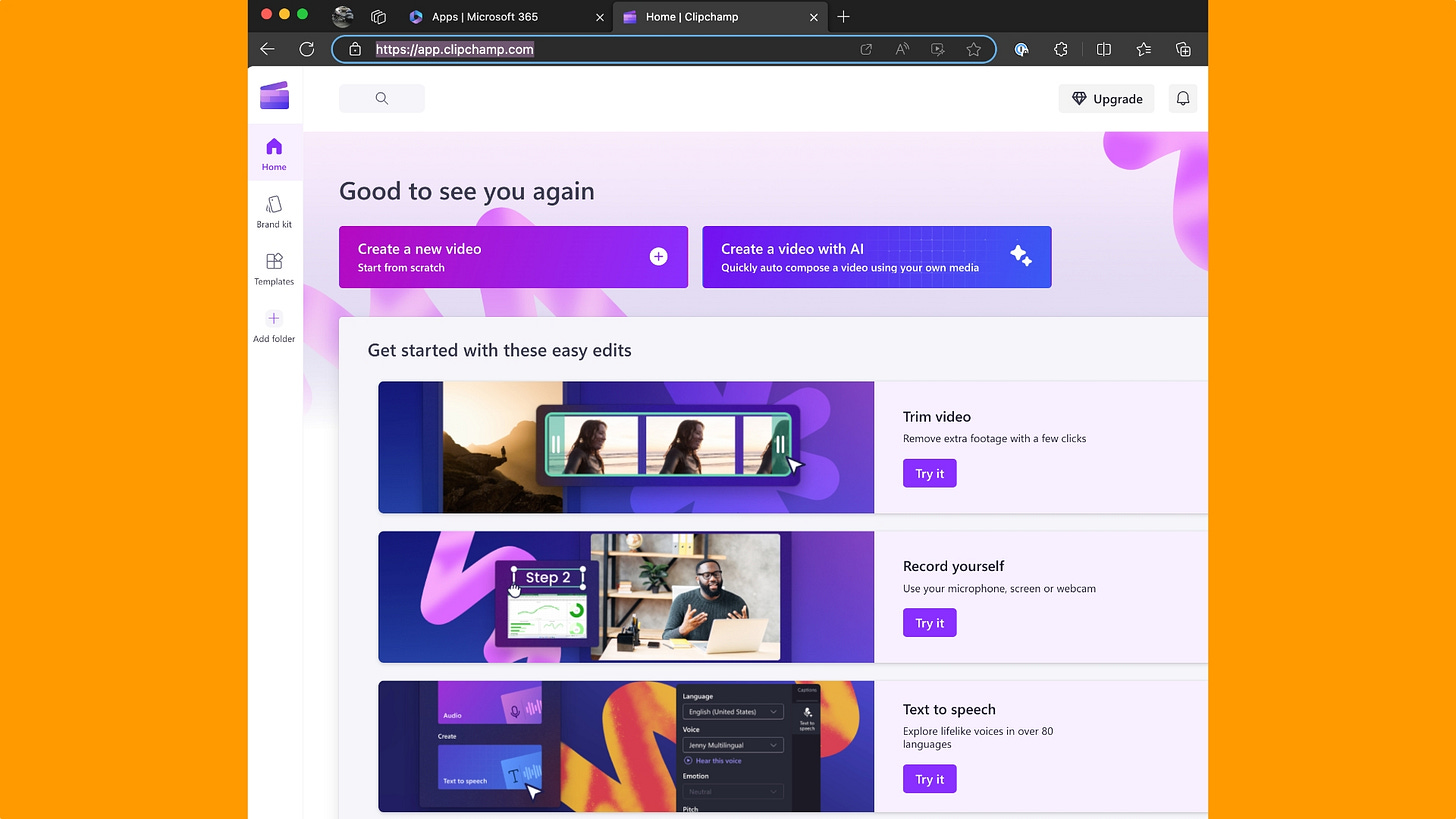View site information lock icon
Viewport: 1456px width, 819px height.
coord(355,49)
